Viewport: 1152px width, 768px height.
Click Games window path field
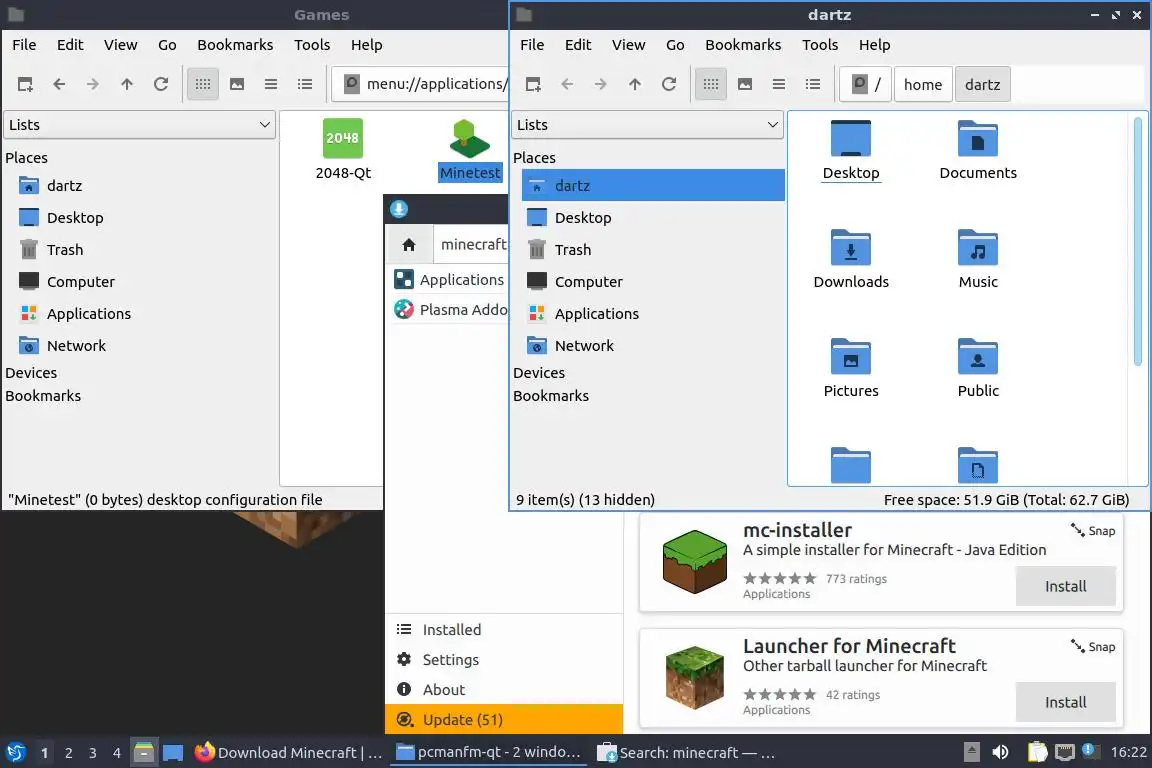[x=420, y=85]
